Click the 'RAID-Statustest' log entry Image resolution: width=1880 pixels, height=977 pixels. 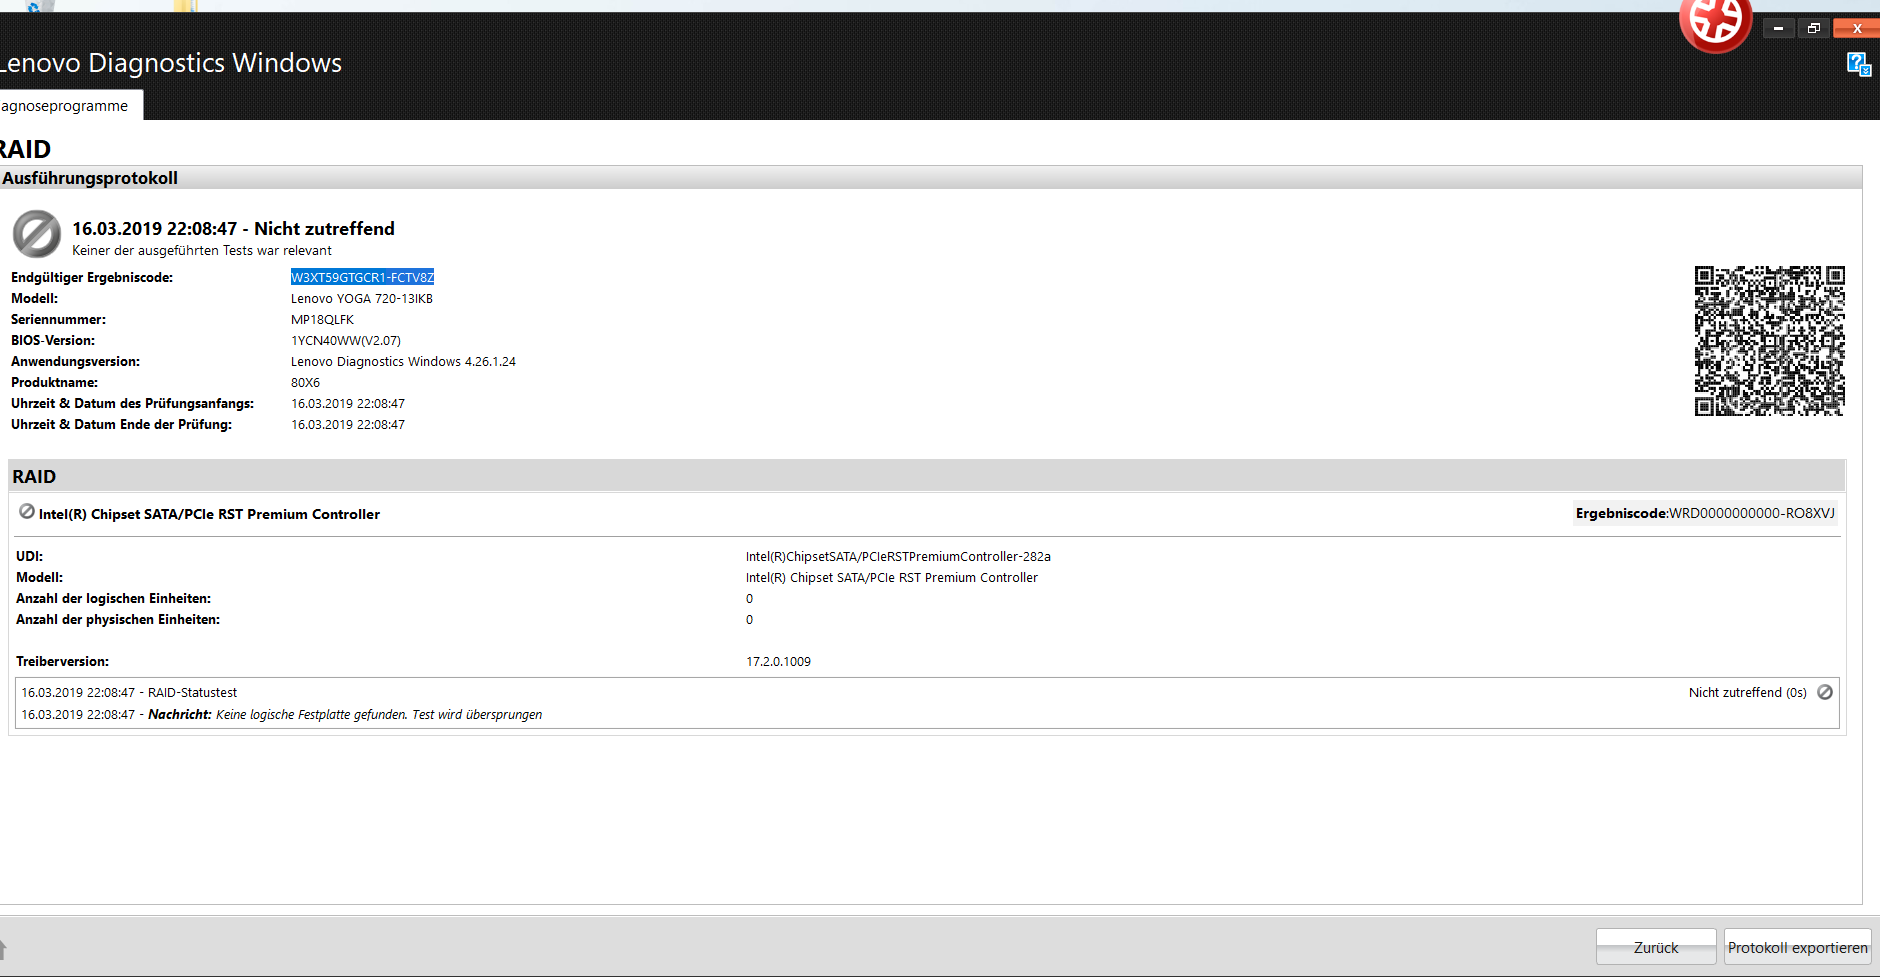(x=192, y=692)
